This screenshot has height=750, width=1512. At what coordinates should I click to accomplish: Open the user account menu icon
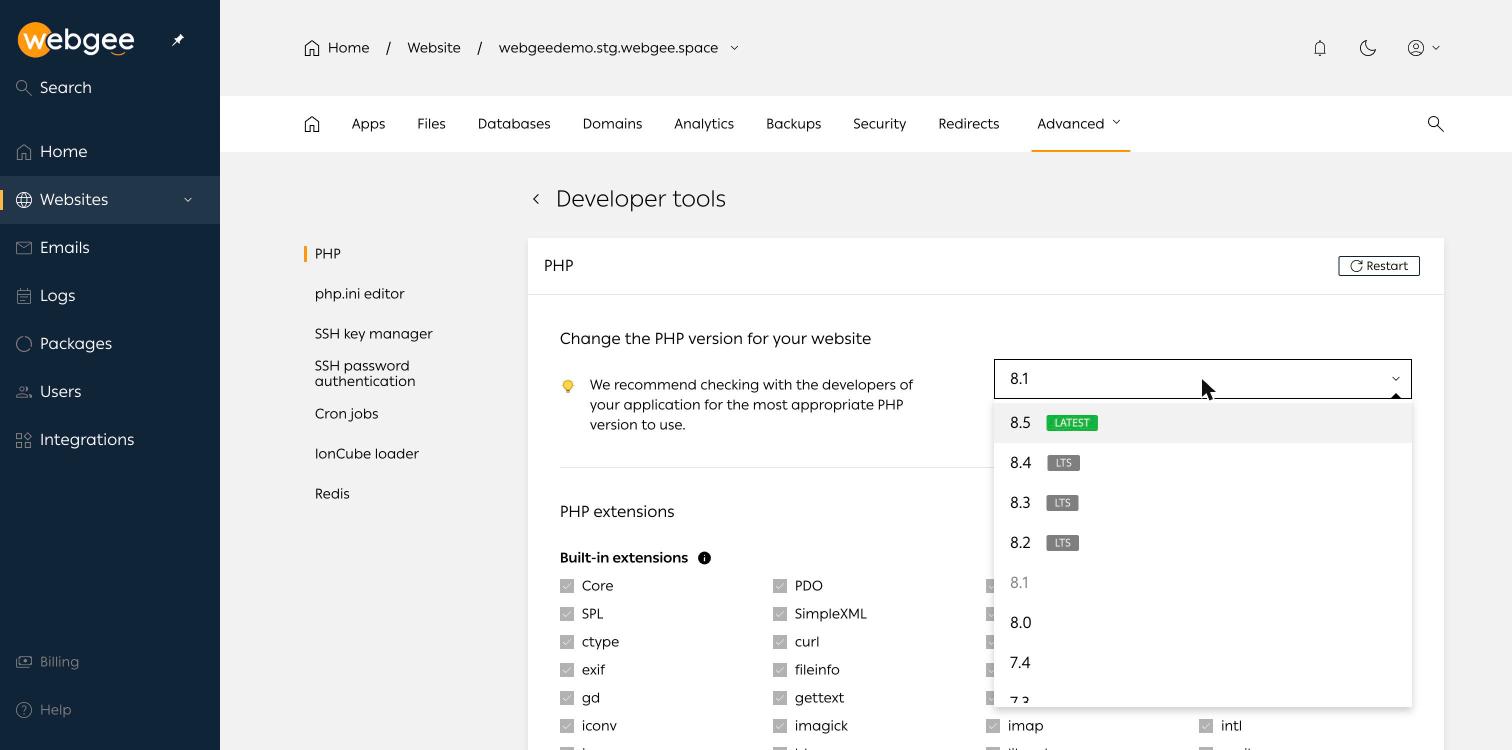click(1424, 48)
